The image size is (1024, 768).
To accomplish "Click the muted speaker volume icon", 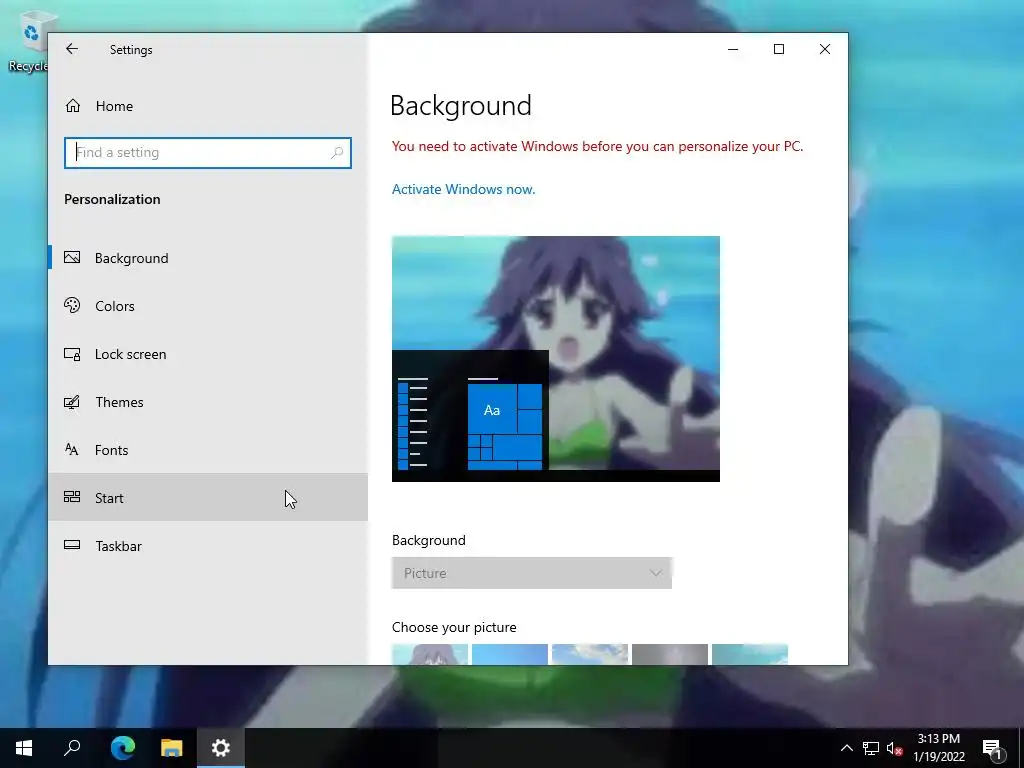I will [x=895, y=748].
